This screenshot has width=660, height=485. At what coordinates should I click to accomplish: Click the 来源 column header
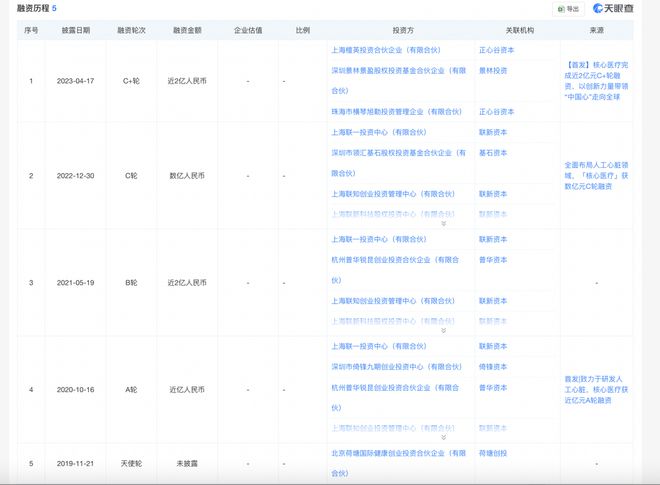pos(597,30)
